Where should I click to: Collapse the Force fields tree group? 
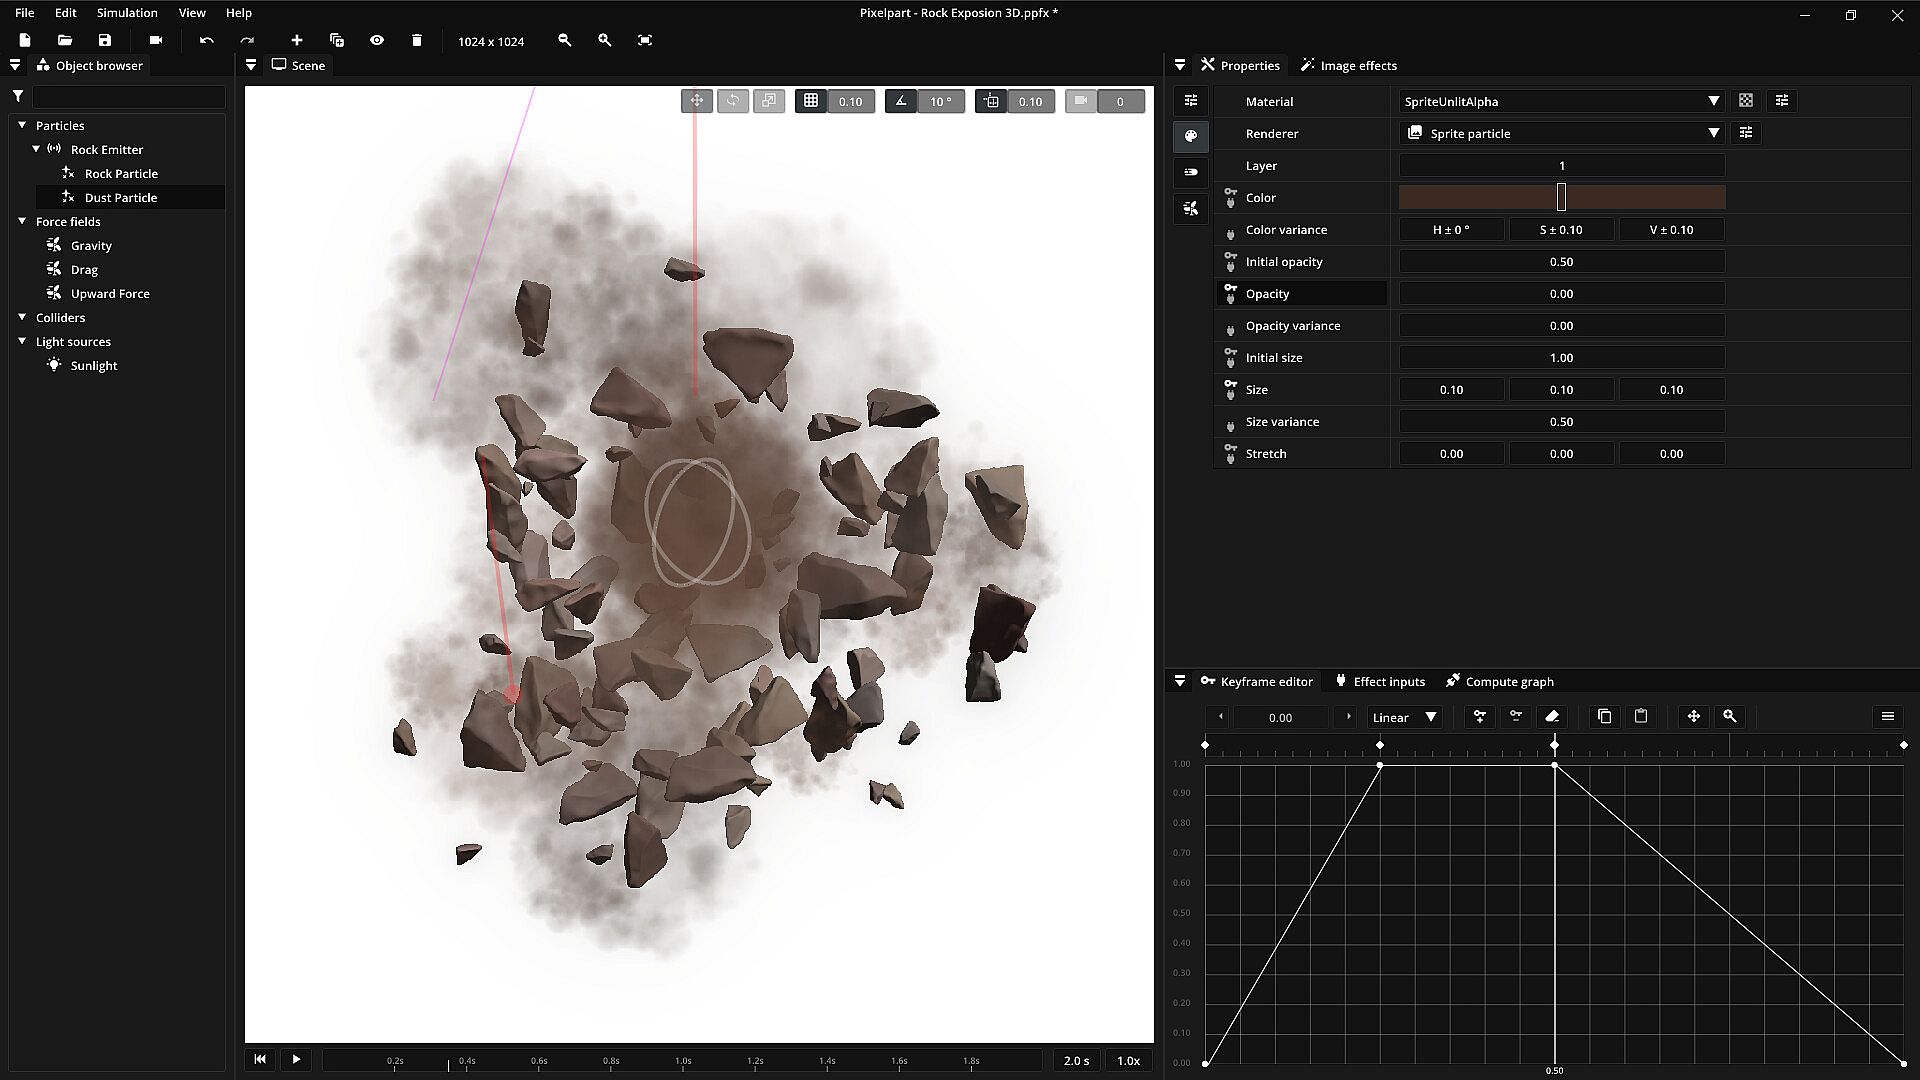[22, 221]
